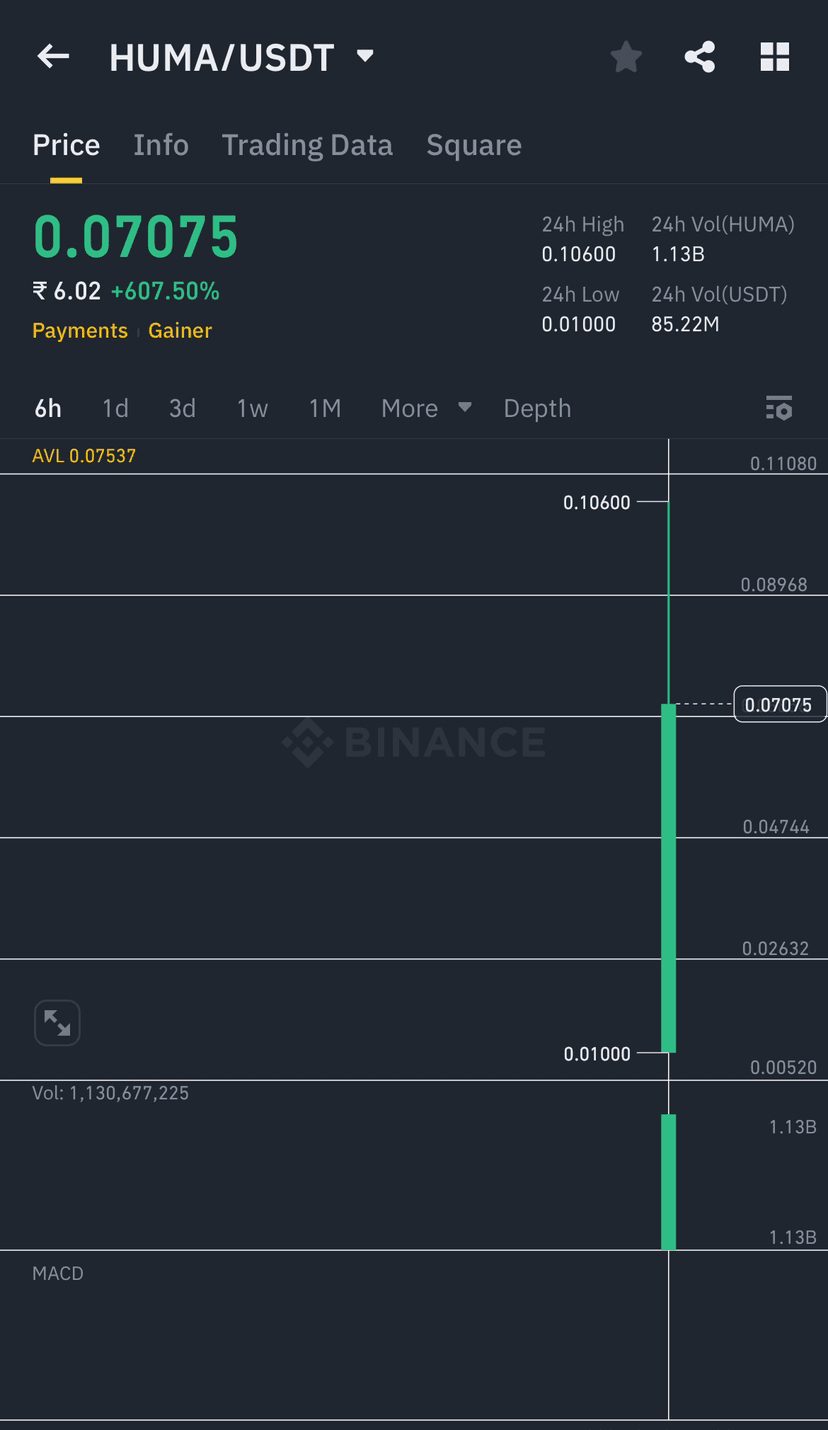Tap the Gainer tag
The height and width of the screenshot is (1430, 828).
coord(180,331)
